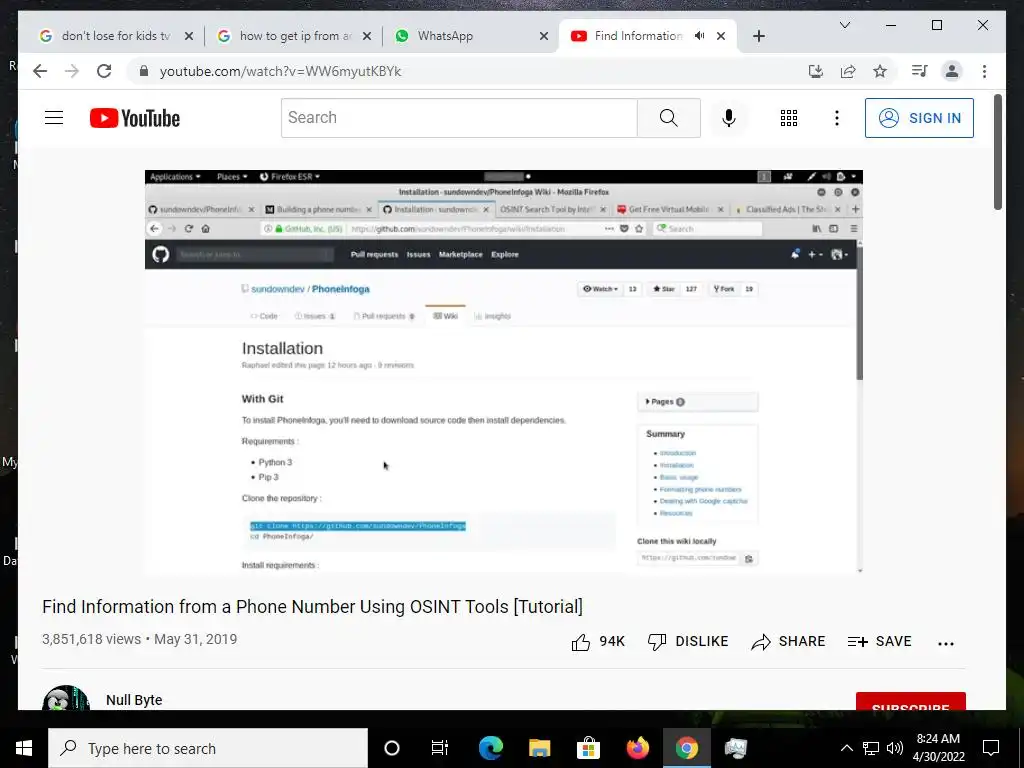Bookmark this tab with star
1024x768 pixels.
pos(880,71)
